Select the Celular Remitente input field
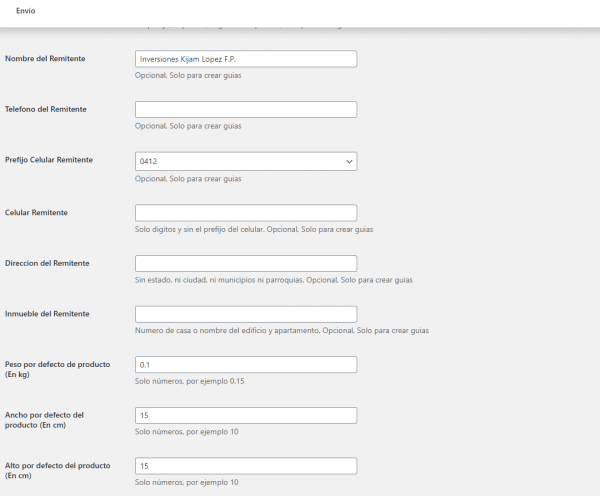600x496 pixels. point(246,213)
